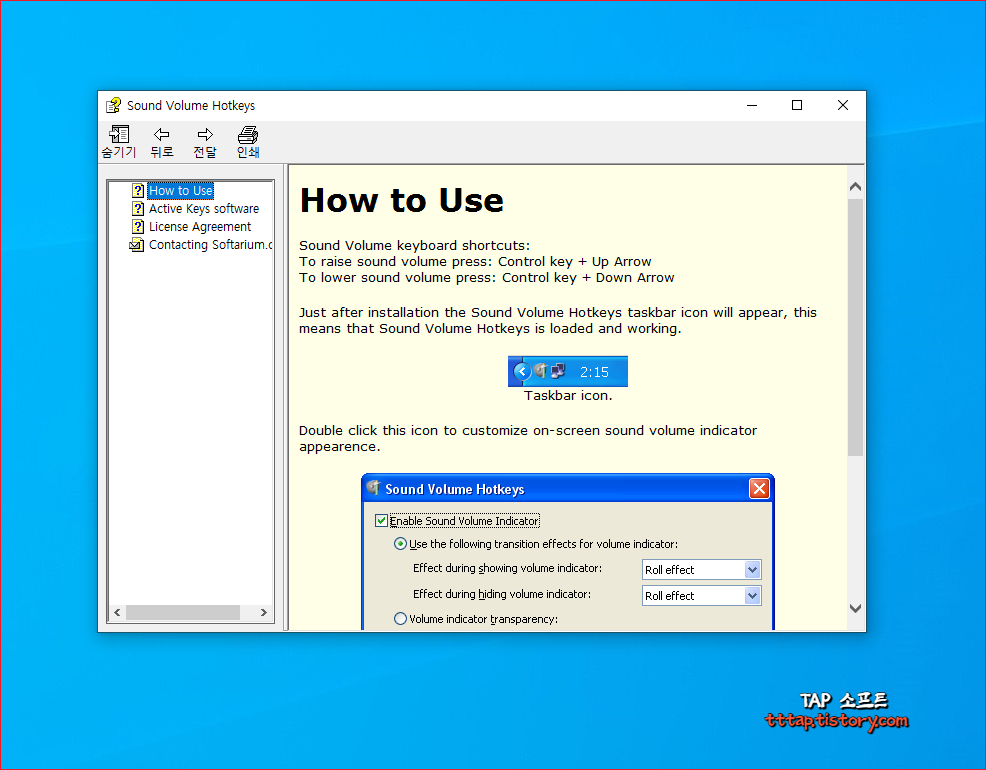The image size is (986, 770).
Task: Go forward with the 전달 arrow button
Action: 205,141
